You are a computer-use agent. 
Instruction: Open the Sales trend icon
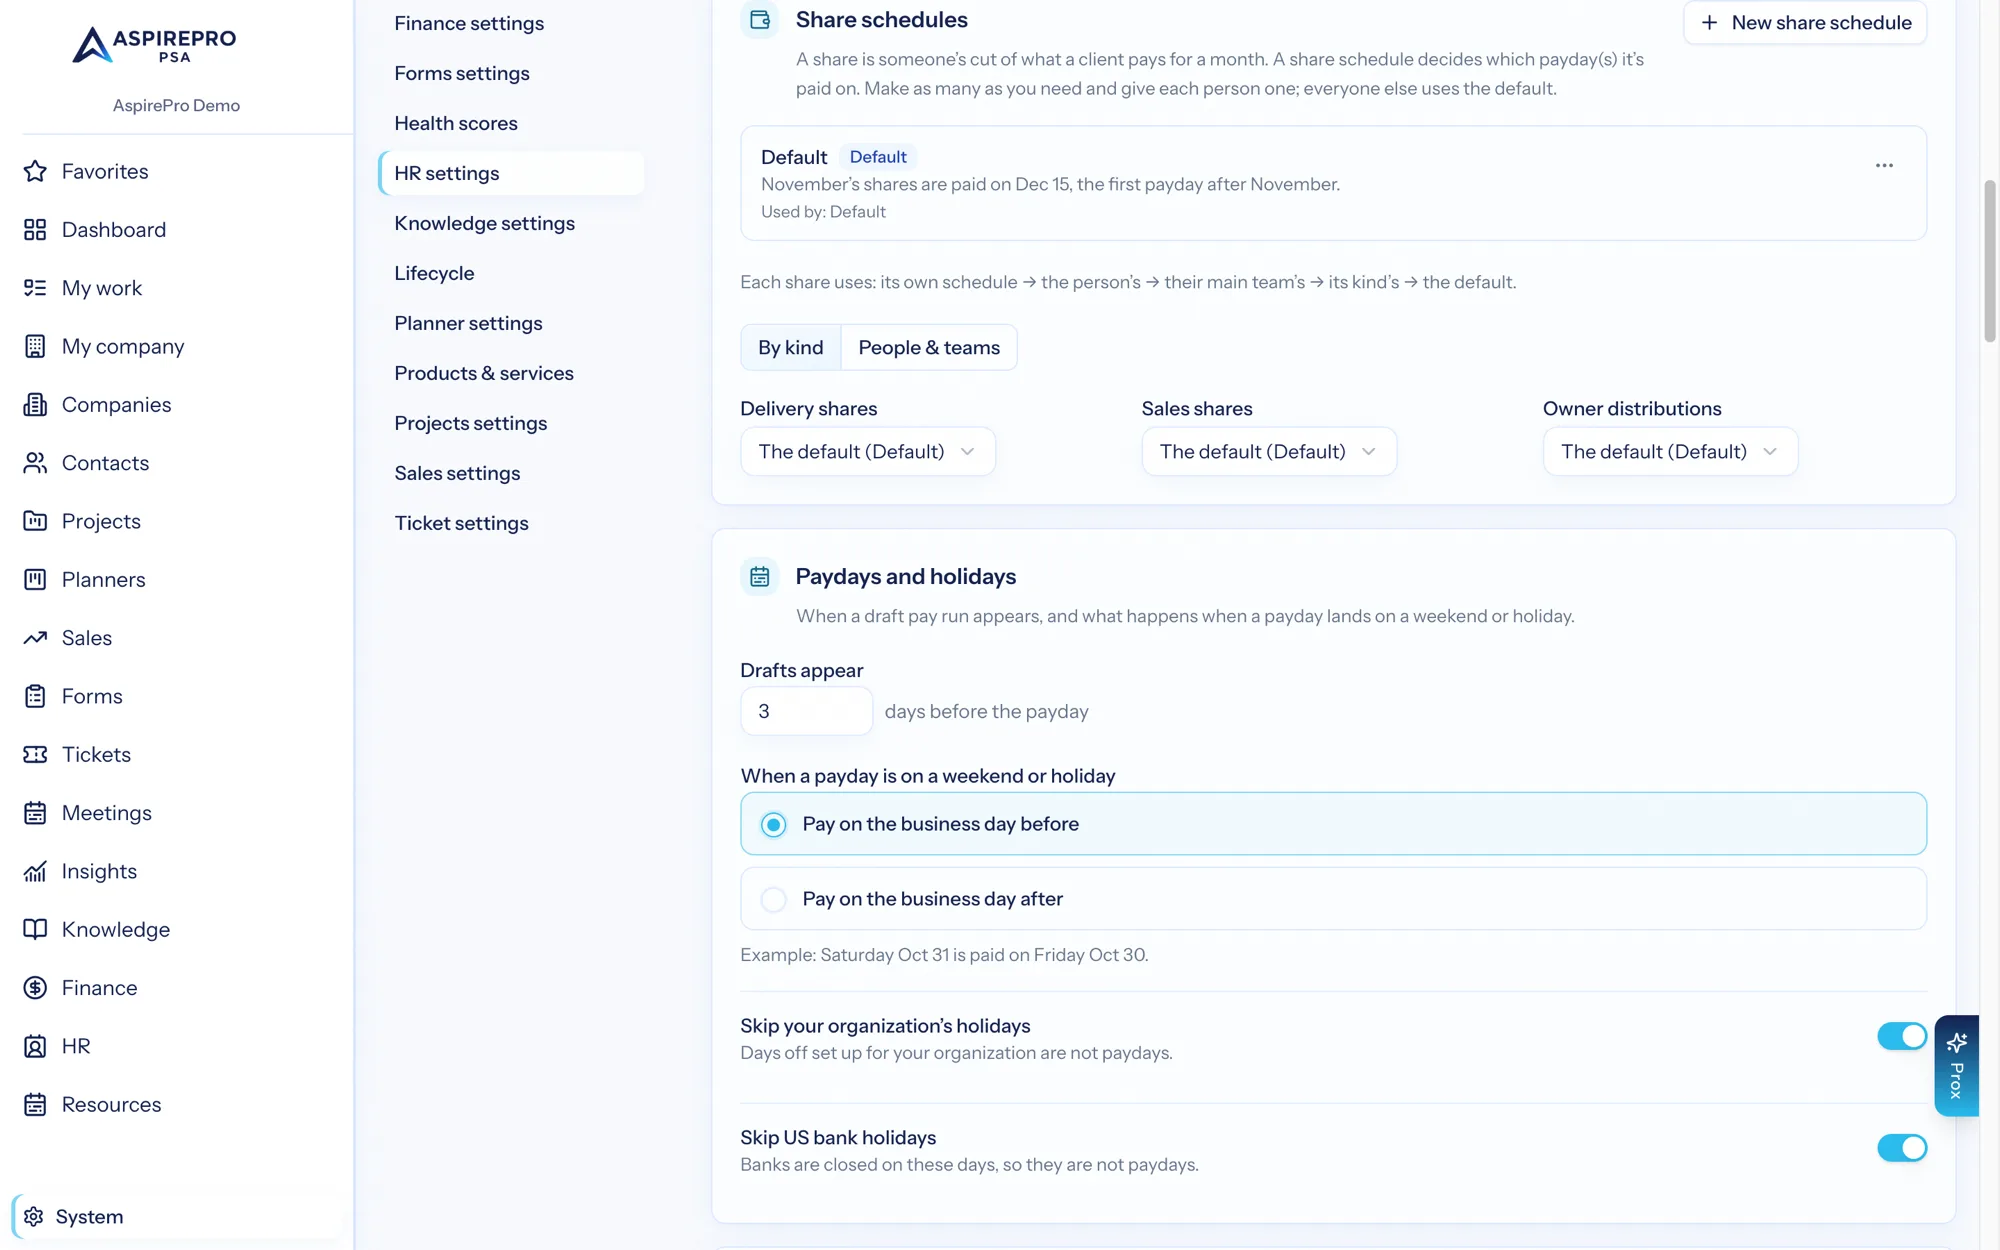click(x=35, y=638)
